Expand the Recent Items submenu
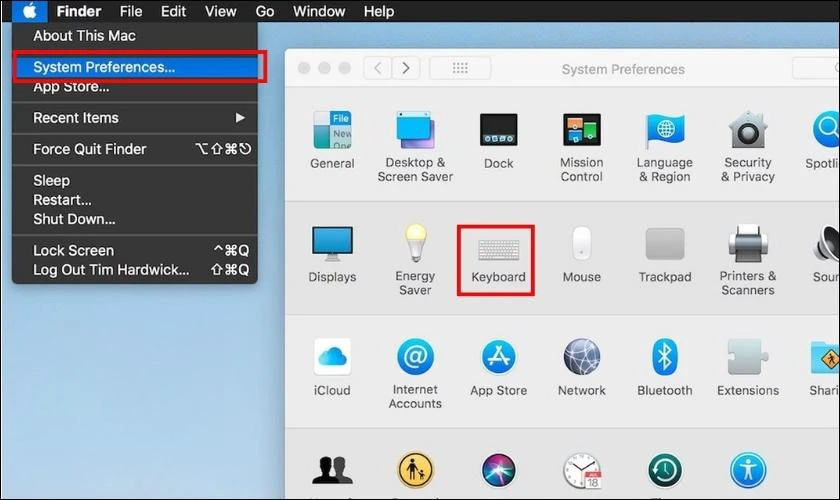Screen dimensions: 840x500 coord(135,118)
